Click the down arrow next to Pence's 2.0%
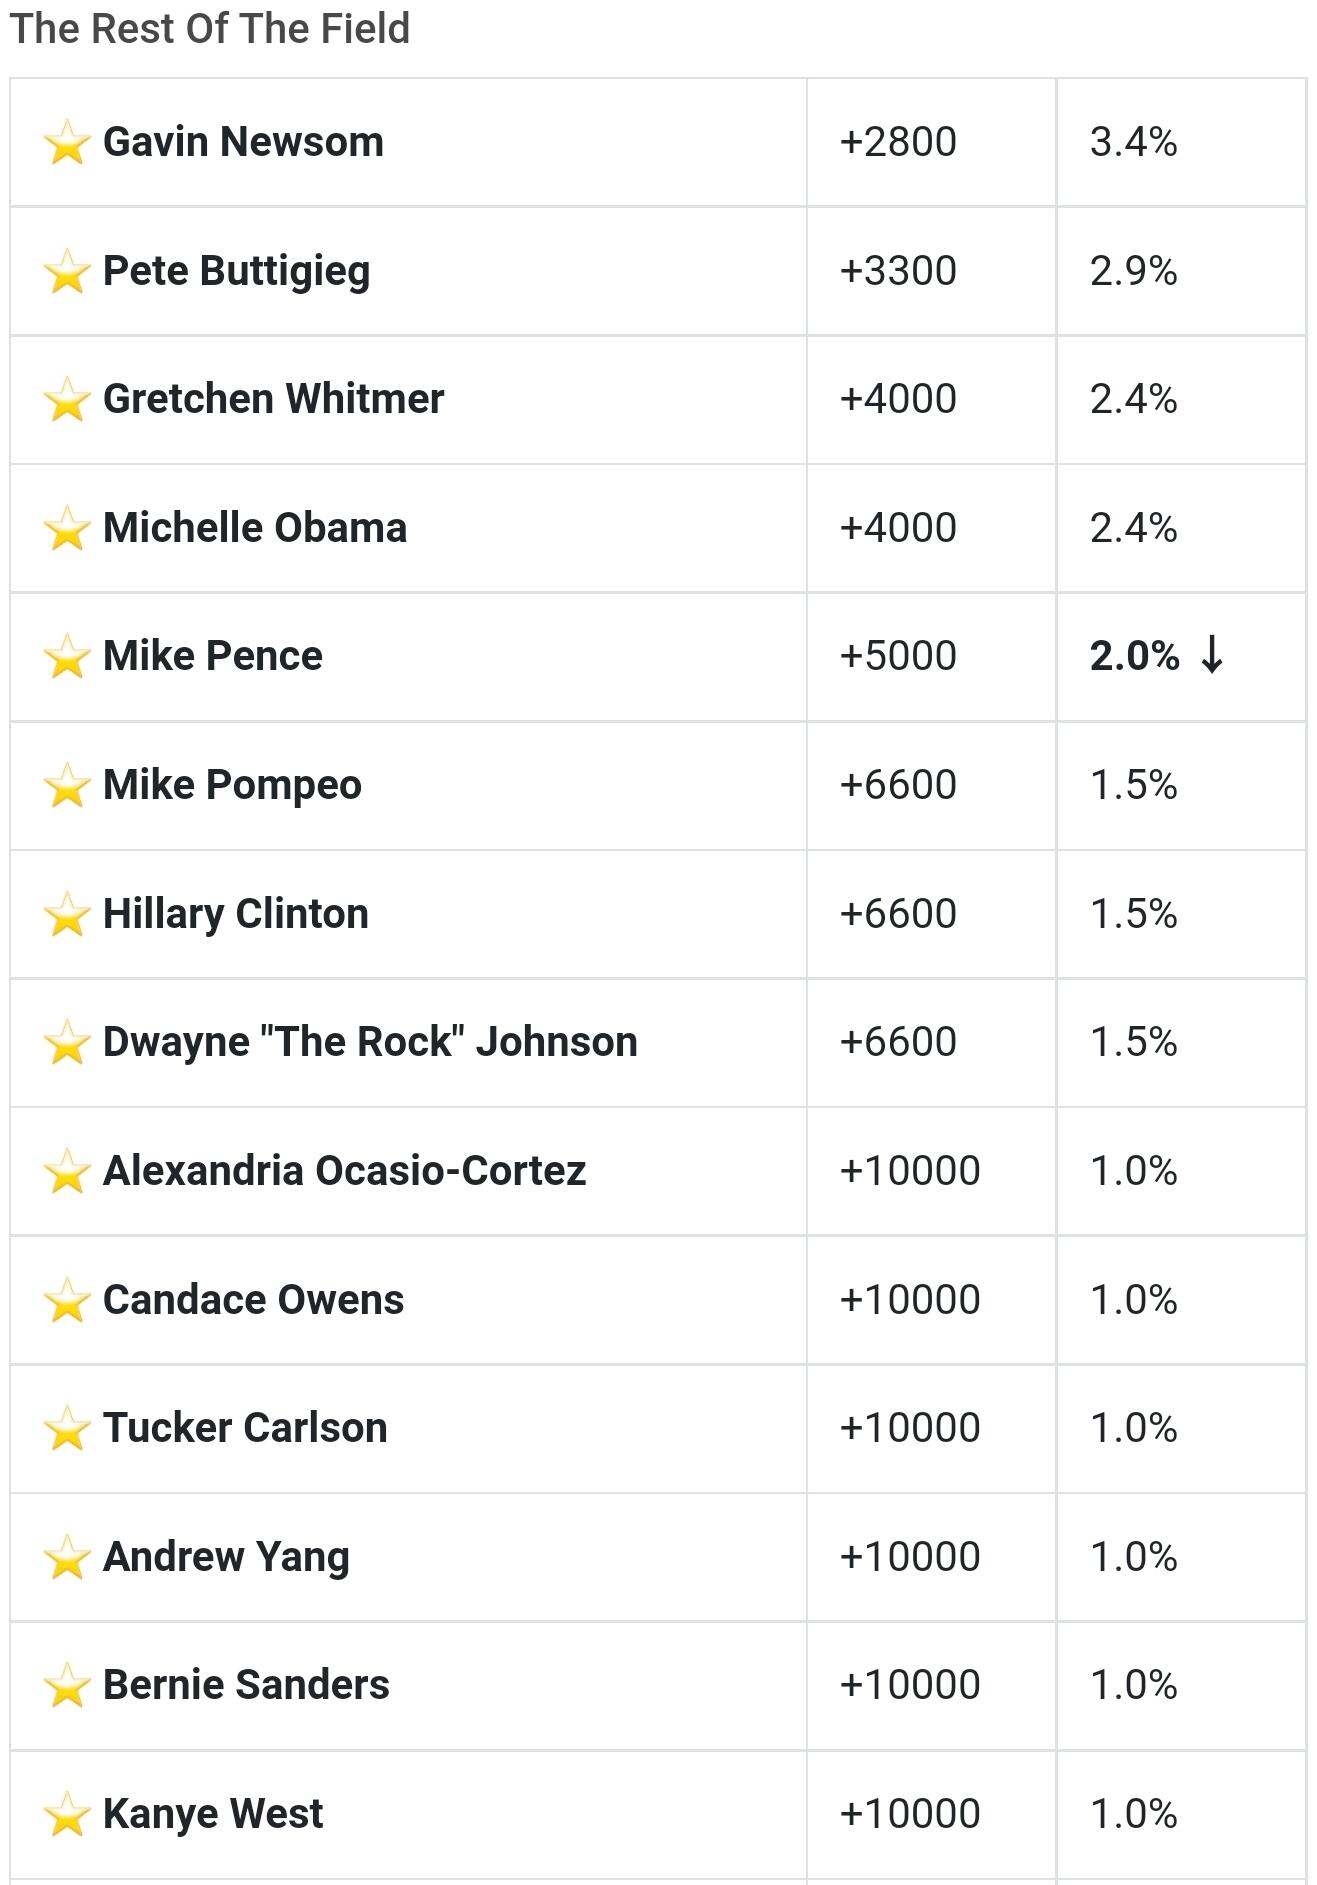This screenshot has width=1317, height=1885. point(1212,655)
